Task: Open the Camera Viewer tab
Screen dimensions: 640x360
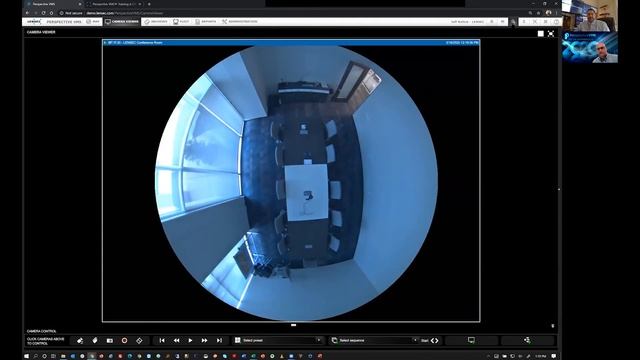Action: 122,22
